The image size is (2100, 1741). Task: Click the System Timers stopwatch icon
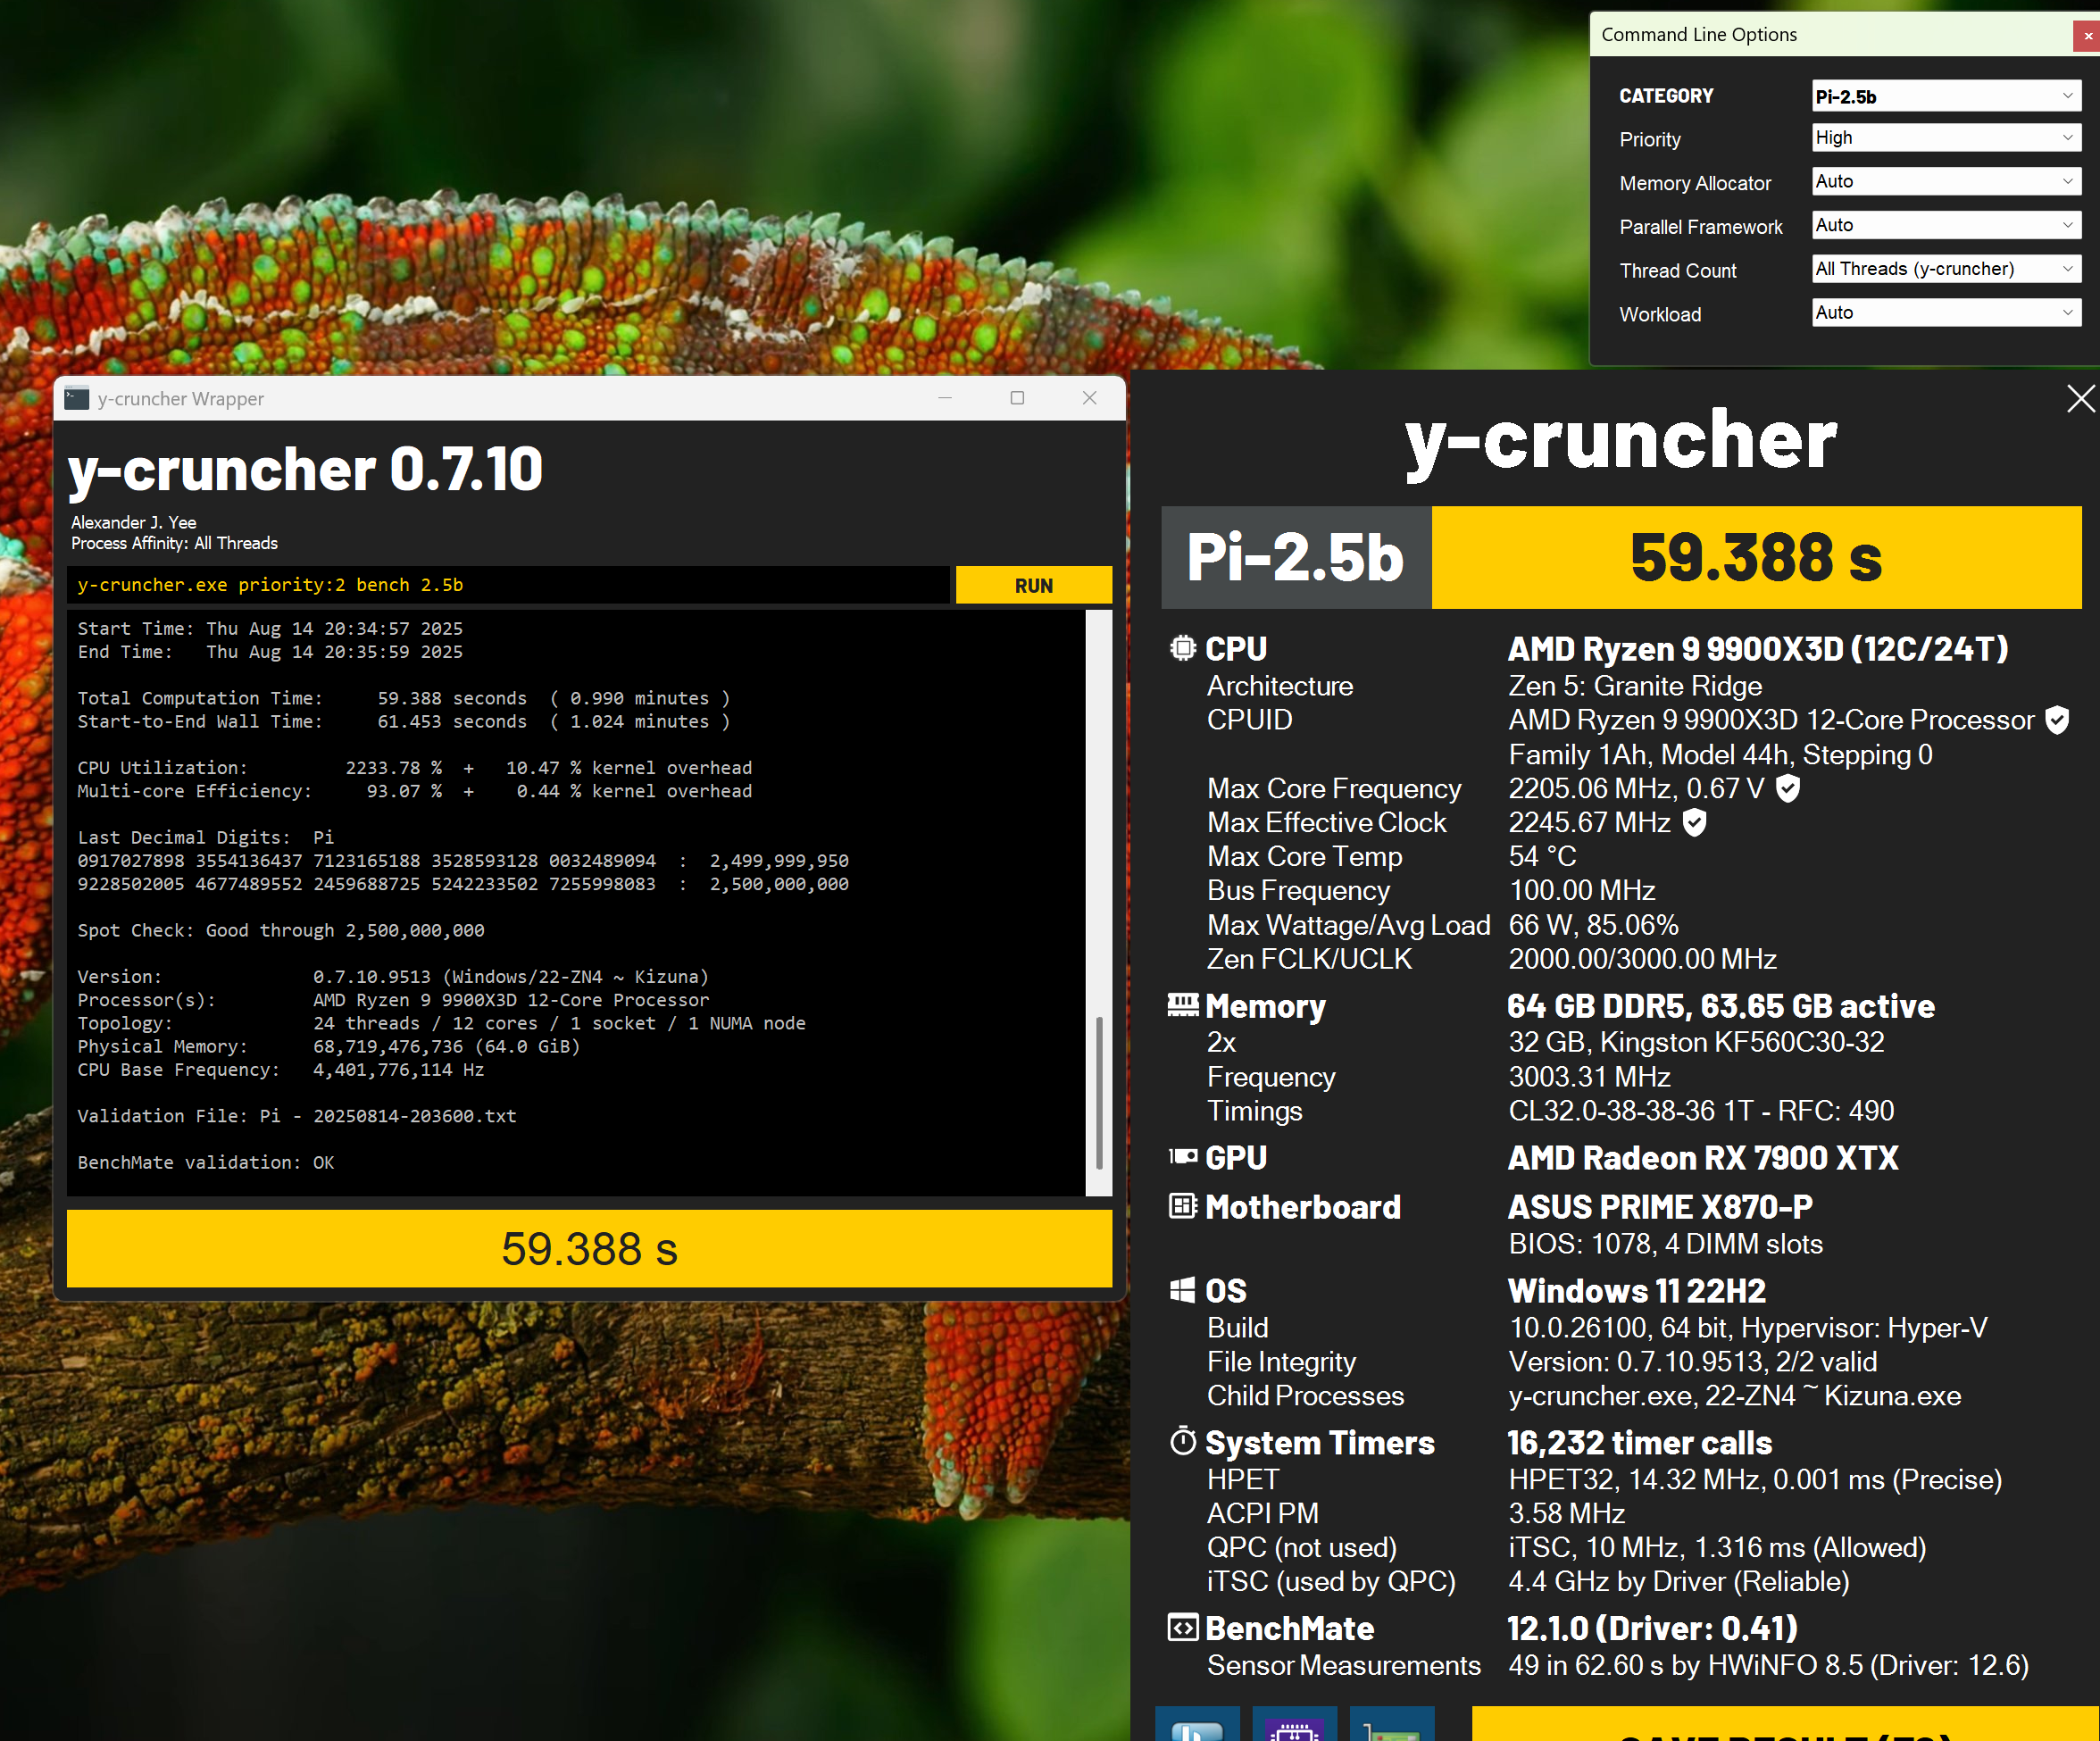[x=1182, y=1441]
